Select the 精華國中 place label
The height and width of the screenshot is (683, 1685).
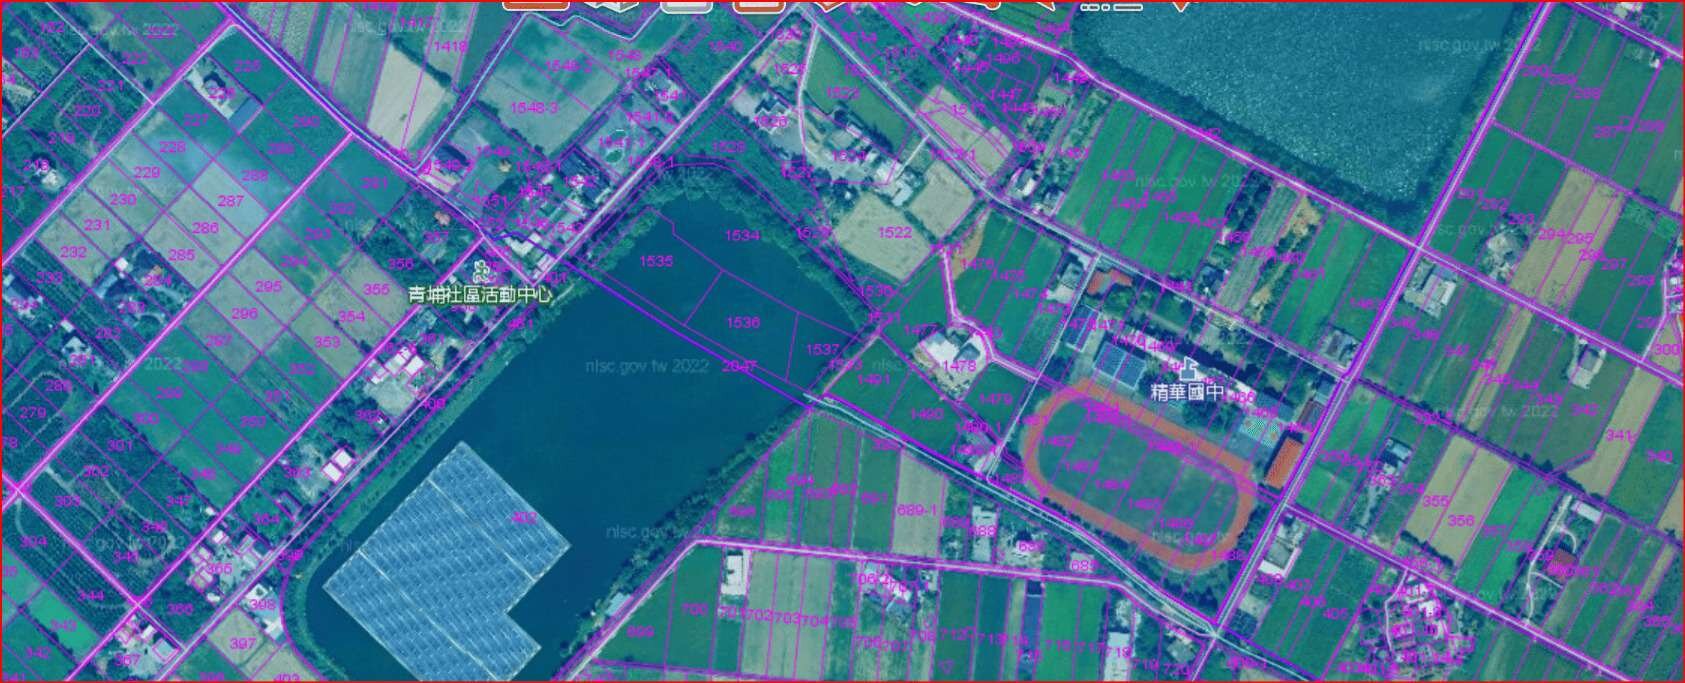(1188, 391)
